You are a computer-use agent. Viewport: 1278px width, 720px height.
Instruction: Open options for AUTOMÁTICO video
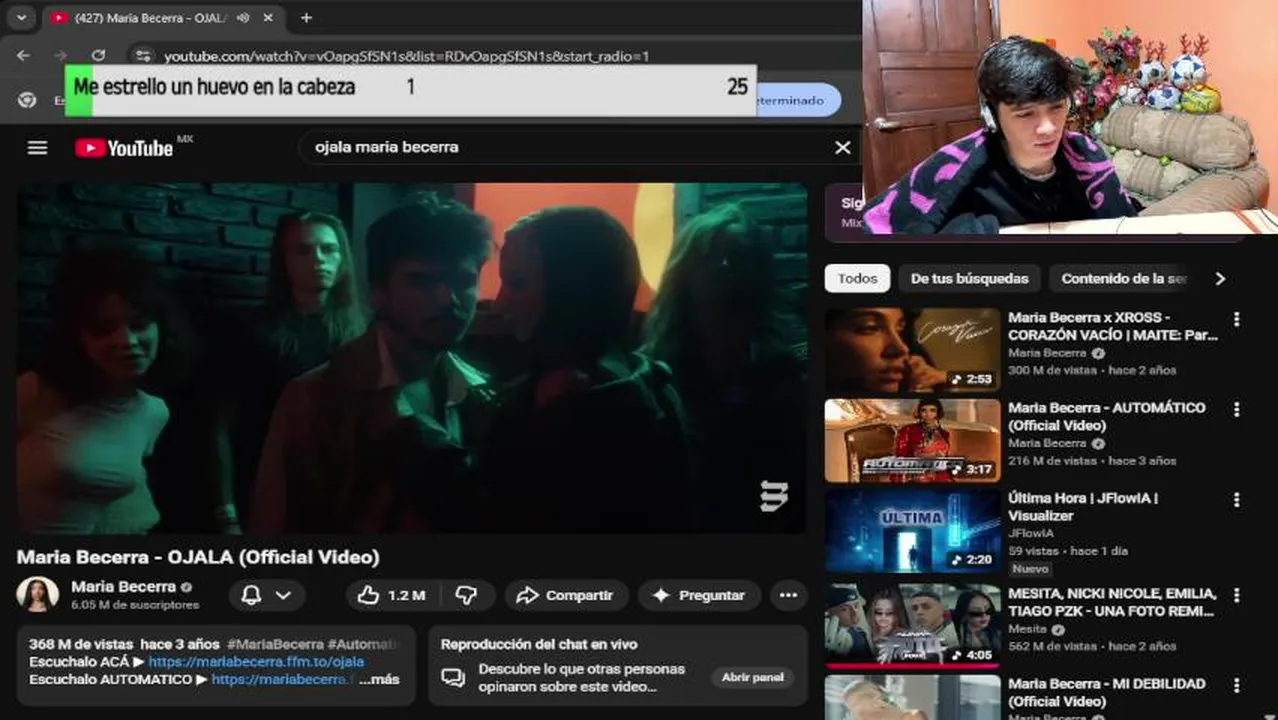coord(1236,410)
